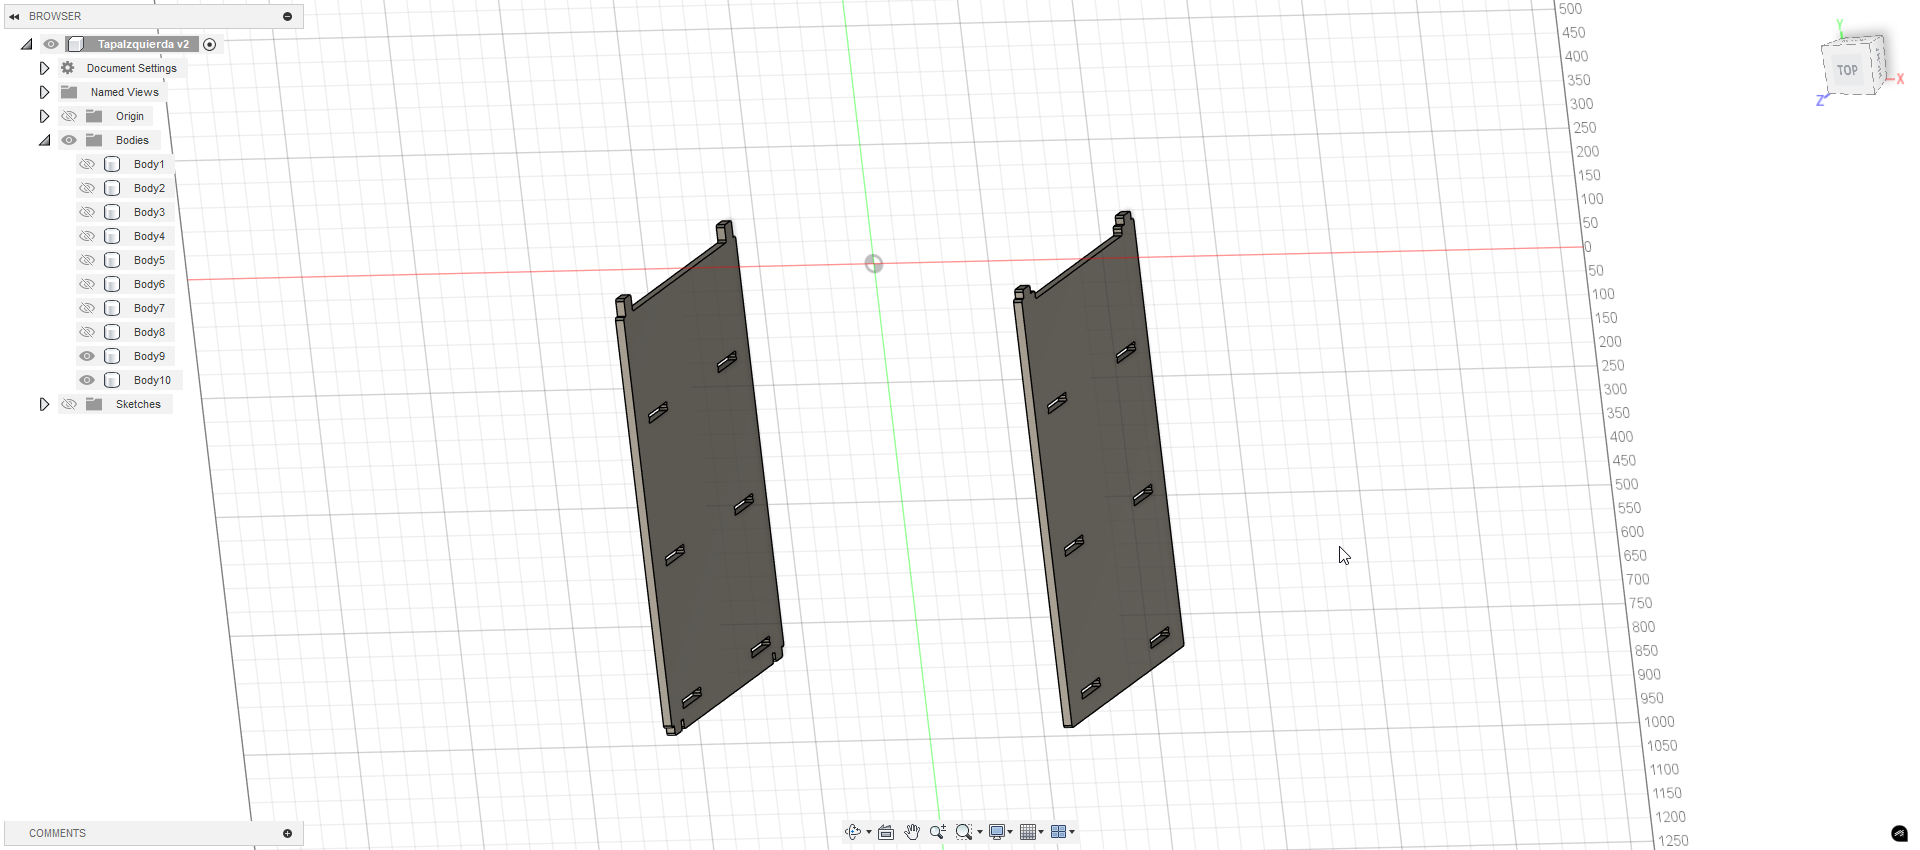1920x850 pixels.
Task: Select Body3 in the browser tree
Action: 149,212
